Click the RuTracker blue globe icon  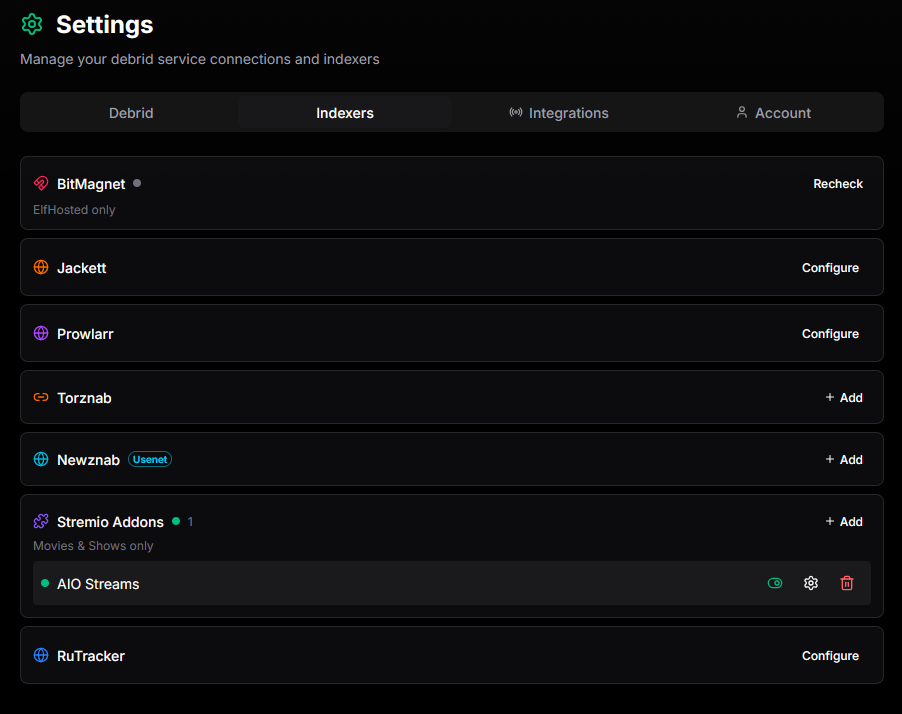click(41, 656)
